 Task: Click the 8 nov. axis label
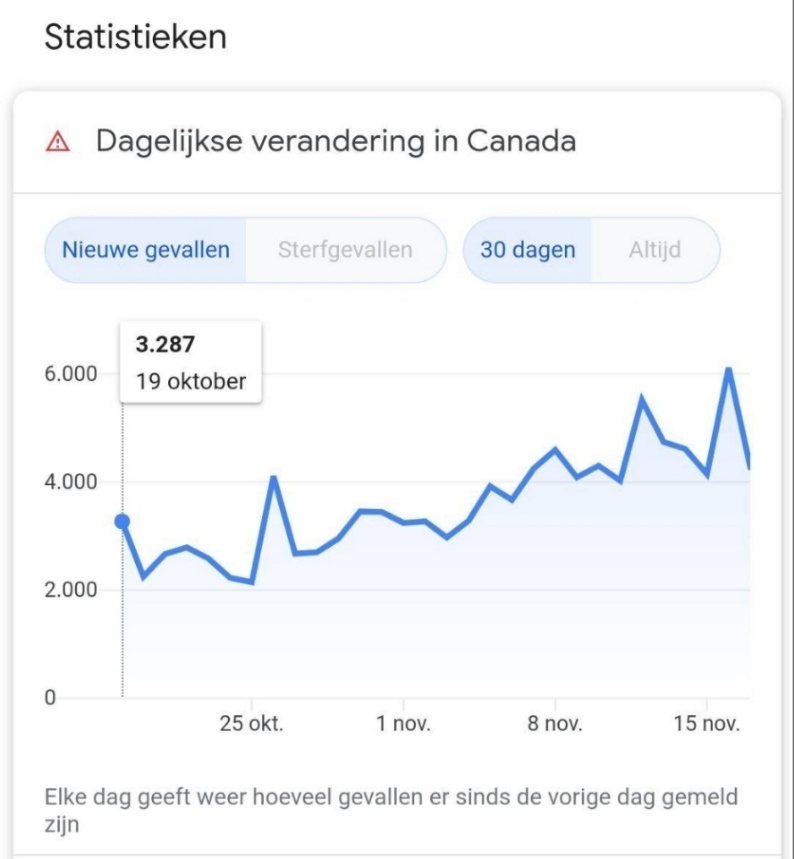(556, 724)
